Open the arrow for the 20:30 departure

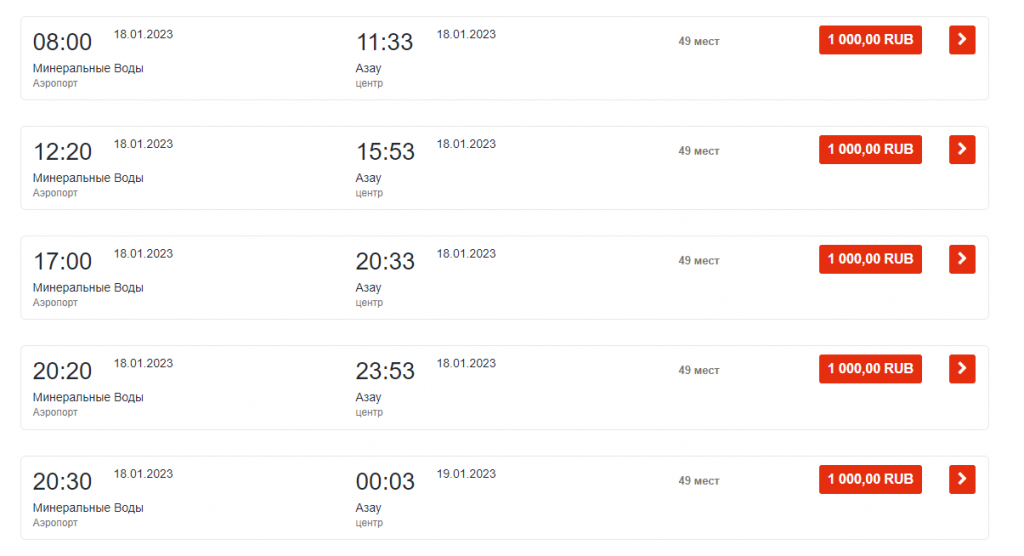962,480
